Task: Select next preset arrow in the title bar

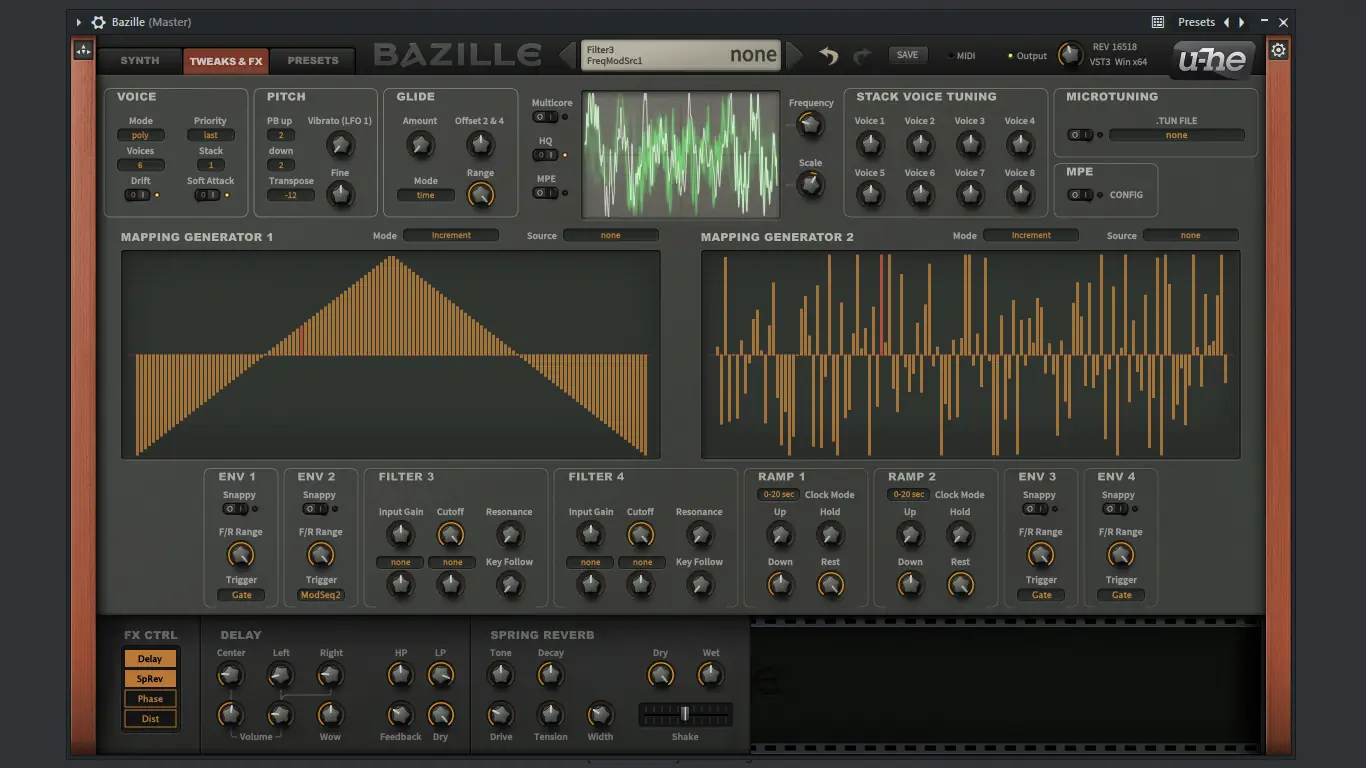Action: [x=1242, y=22]
